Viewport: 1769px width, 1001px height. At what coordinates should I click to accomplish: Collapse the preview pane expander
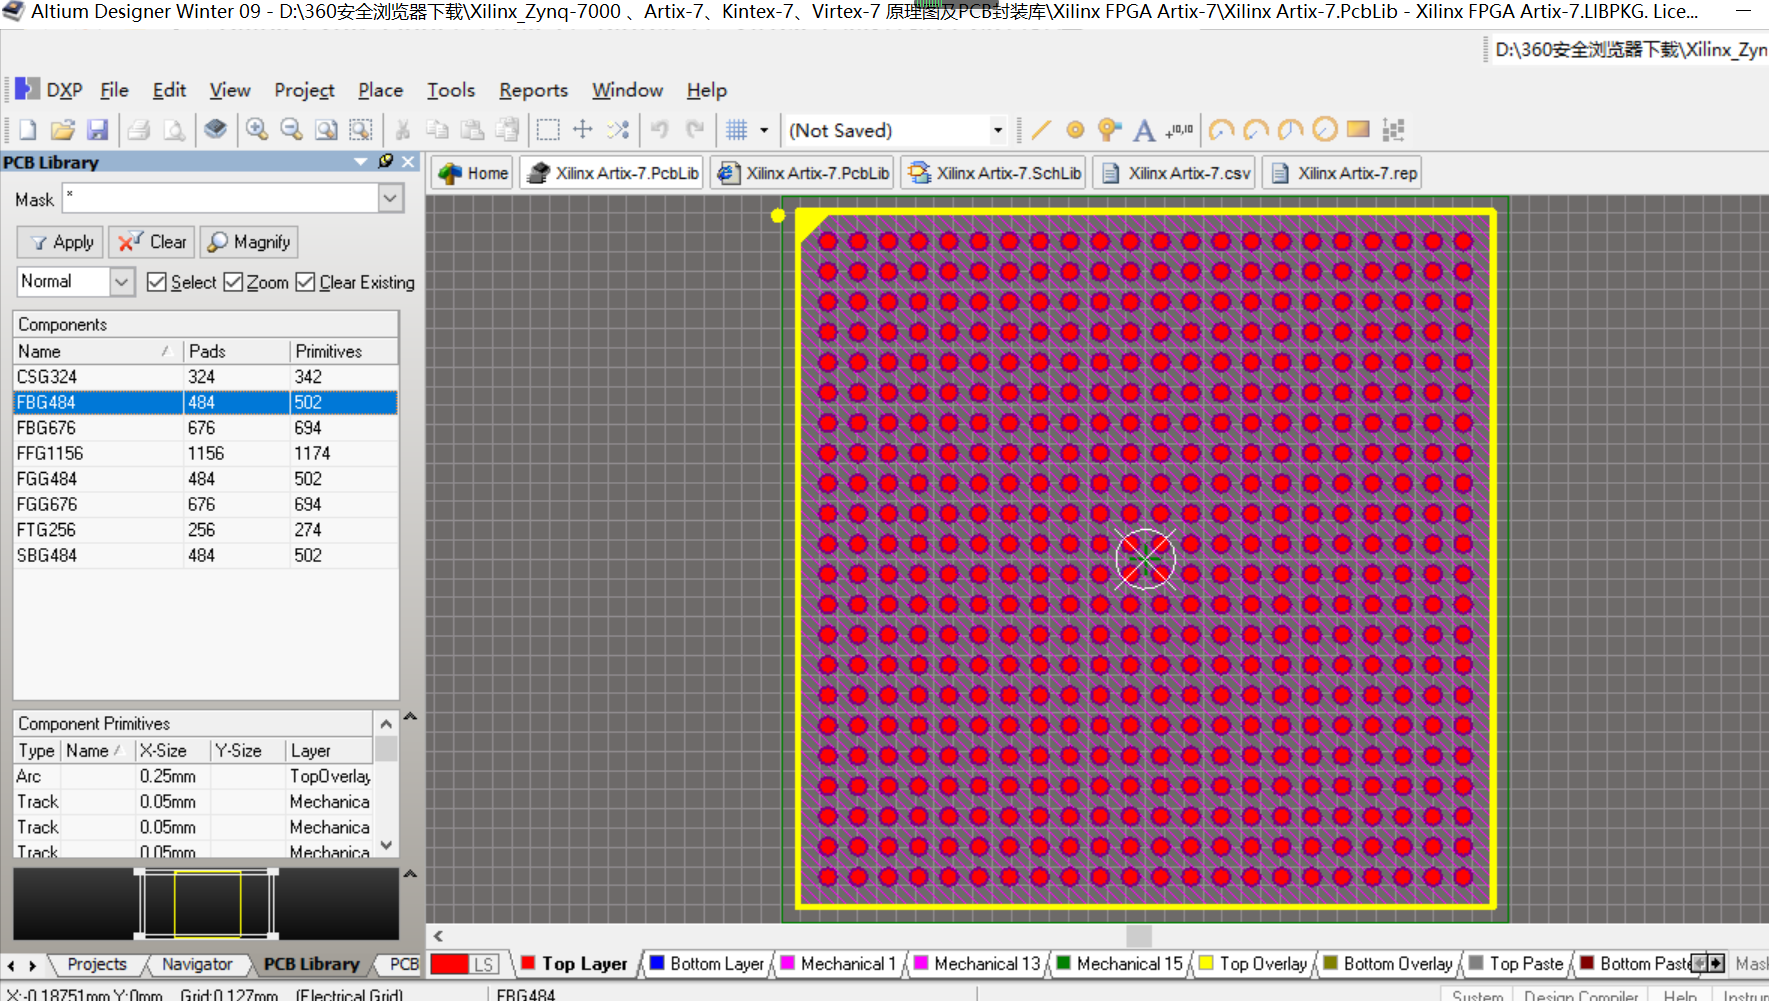(x=410, y=874)
